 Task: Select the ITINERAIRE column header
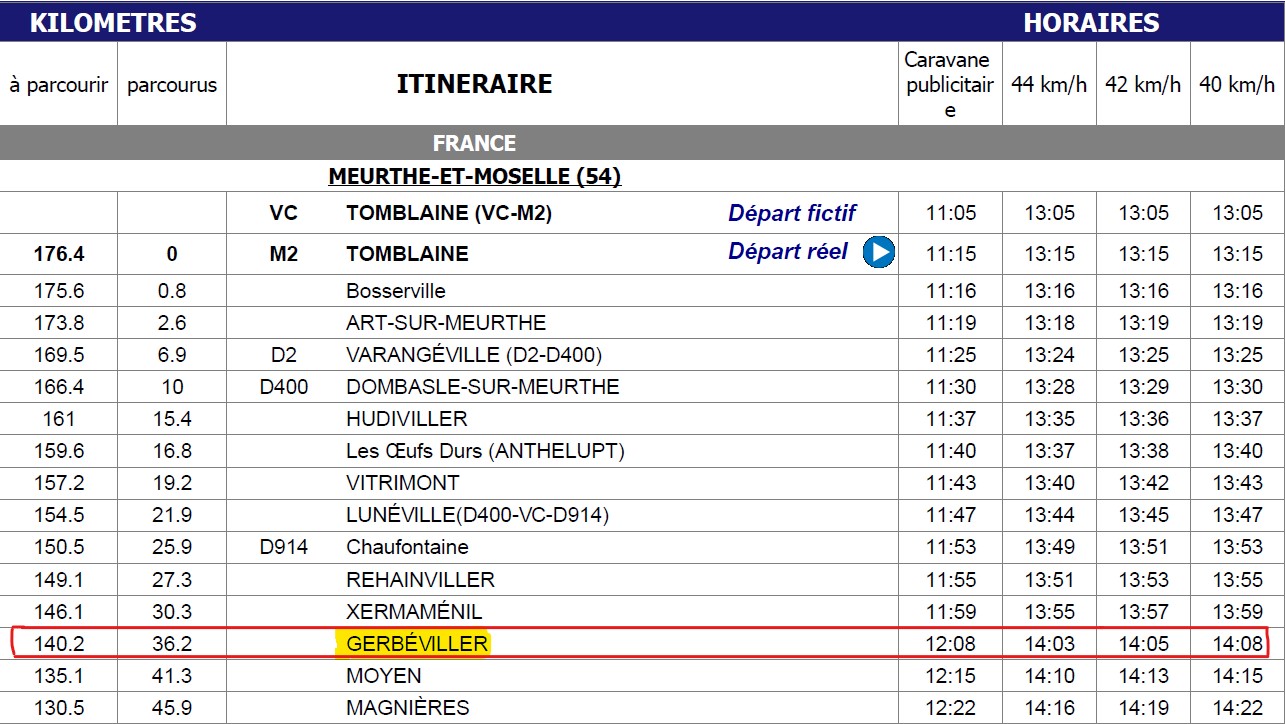point(474,84)
